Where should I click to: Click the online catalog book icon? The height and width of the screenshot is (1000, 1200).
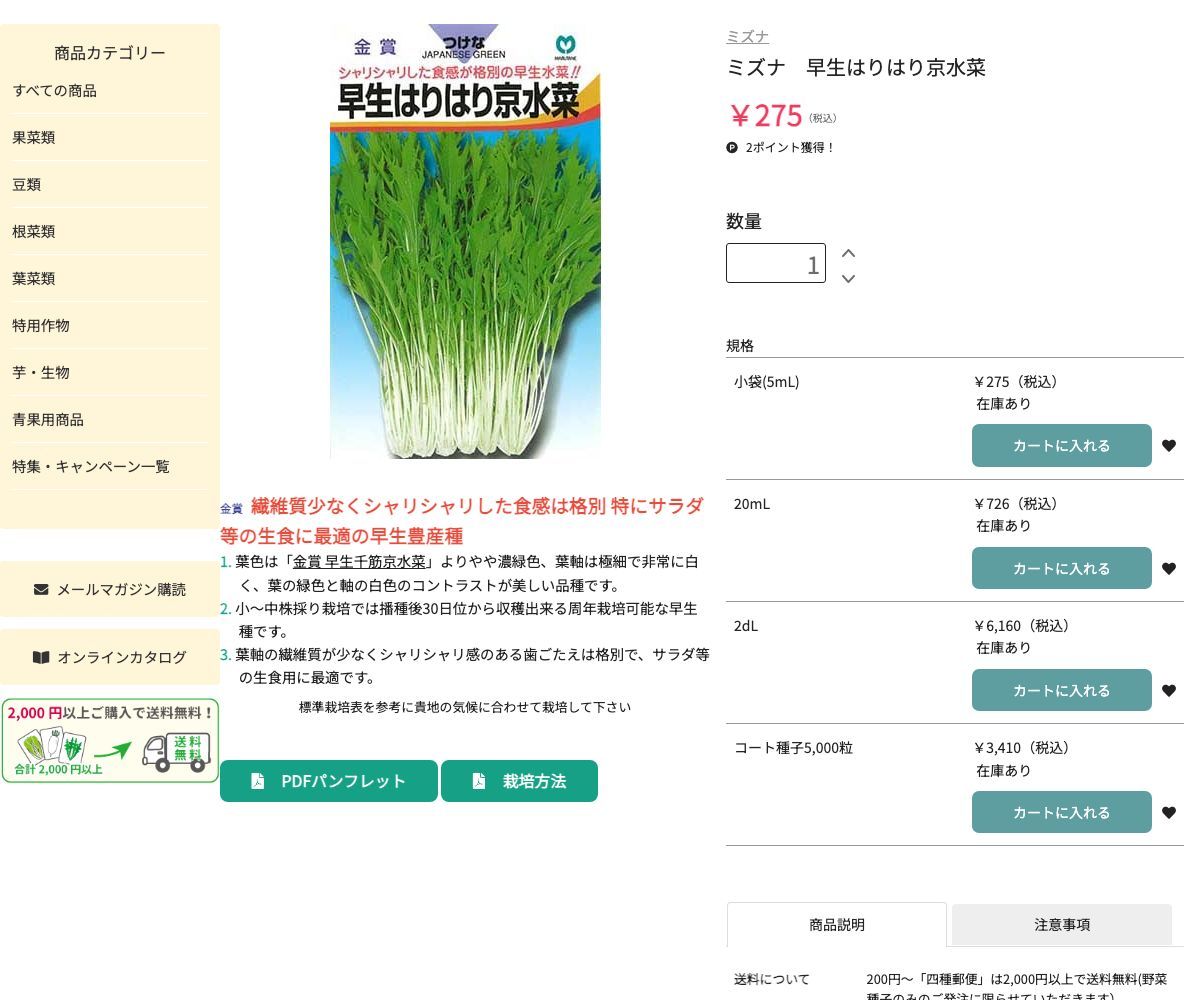[x=41, y=657]
